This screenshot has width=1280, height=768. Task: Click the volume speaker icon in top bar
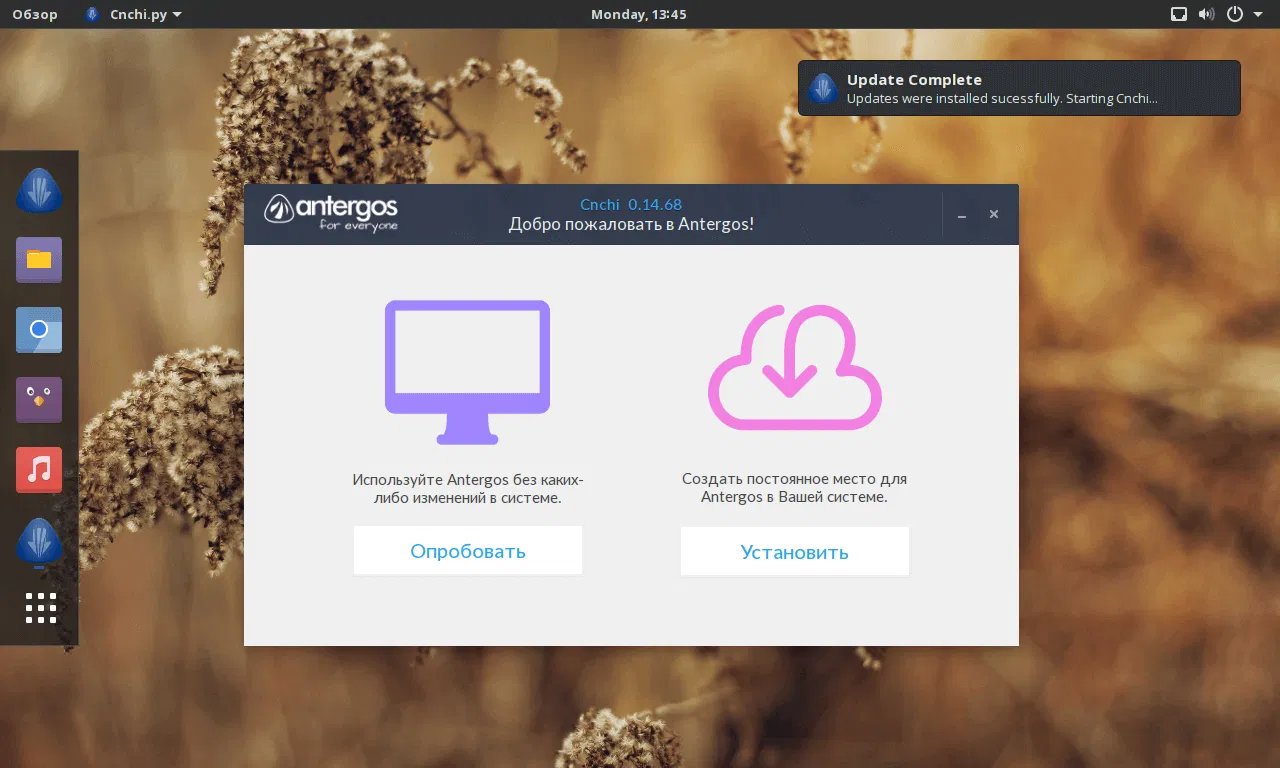click(x=1207, y=15)
